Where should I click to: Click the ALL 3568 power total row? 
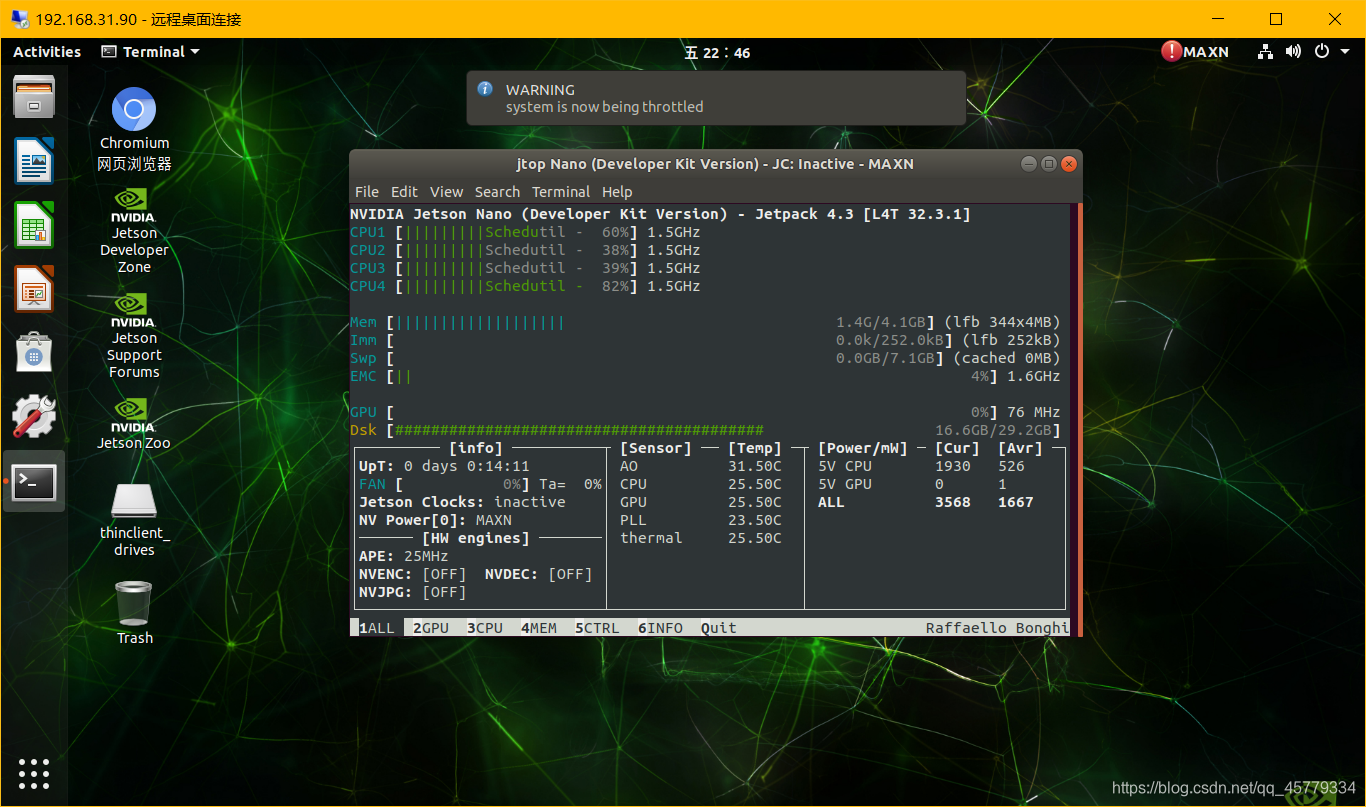pos(926,502)
